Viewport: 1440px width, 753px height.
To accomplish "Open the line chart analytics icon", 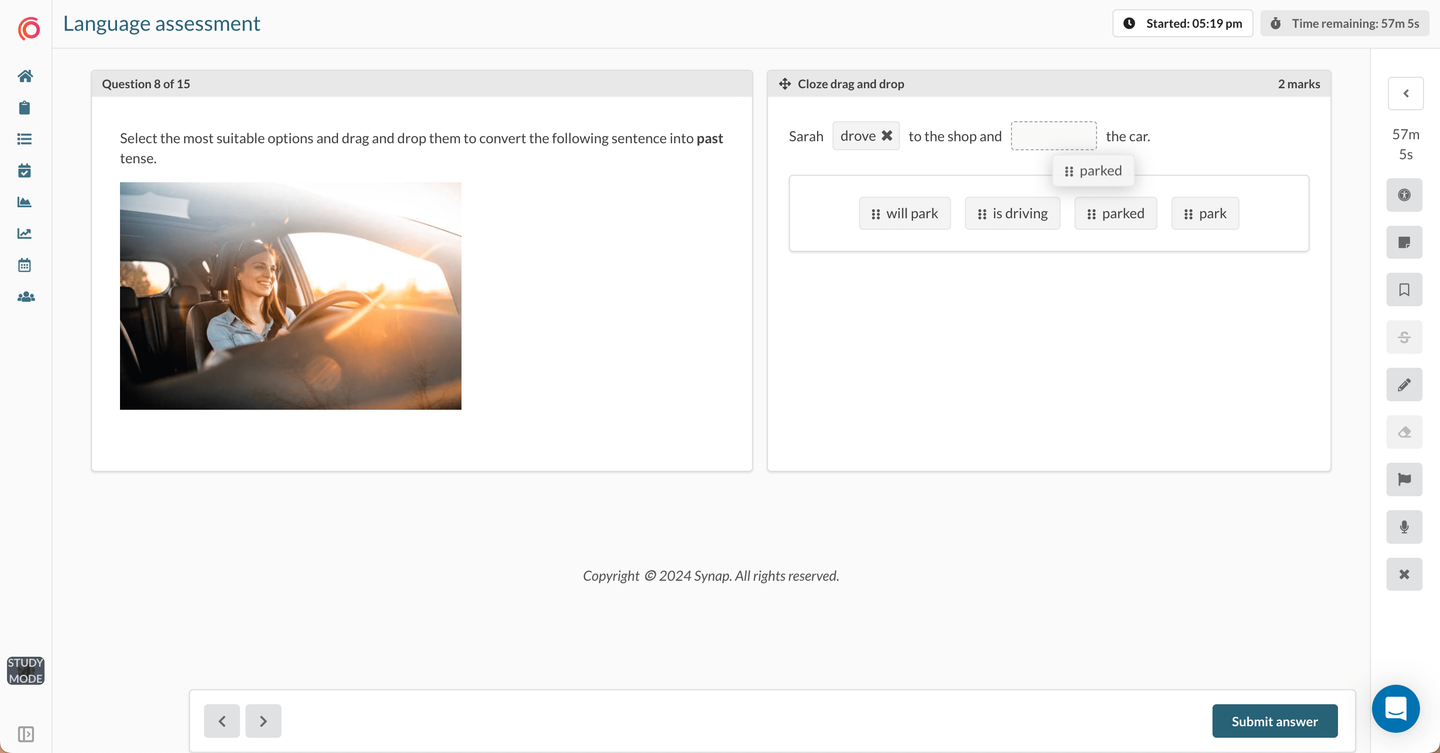I will point(25,234).
